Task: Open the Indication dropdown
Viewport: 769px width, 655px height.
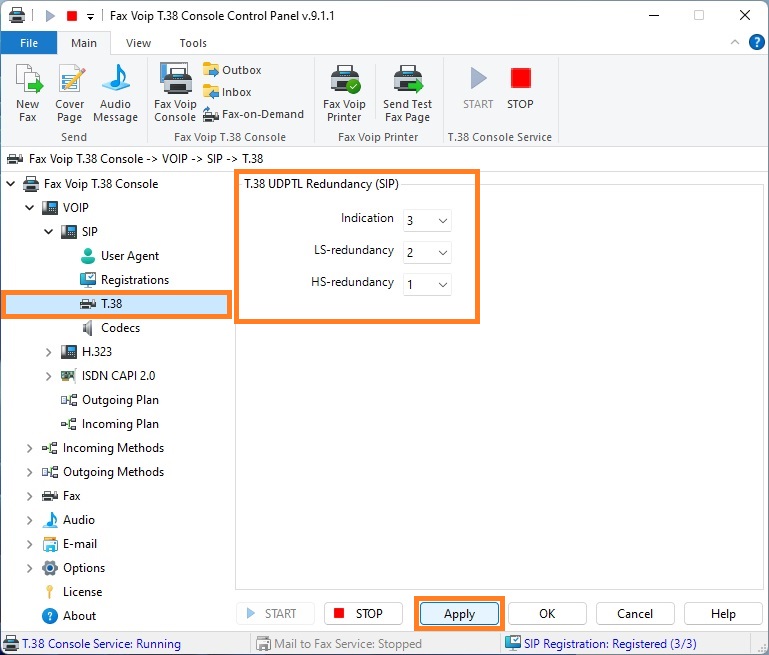Action: coord(427,221)
